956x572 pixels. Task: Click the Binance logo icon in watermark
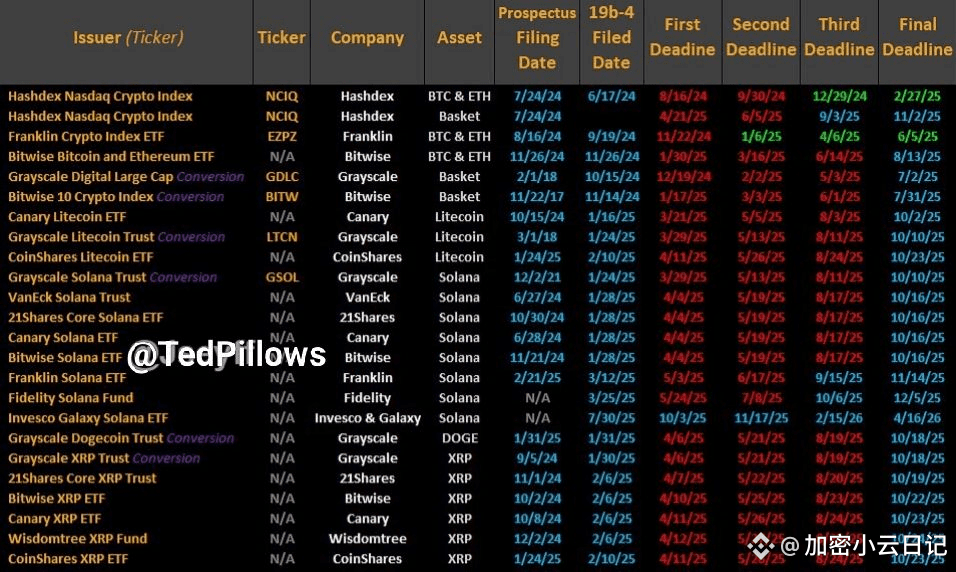point(760,545)
